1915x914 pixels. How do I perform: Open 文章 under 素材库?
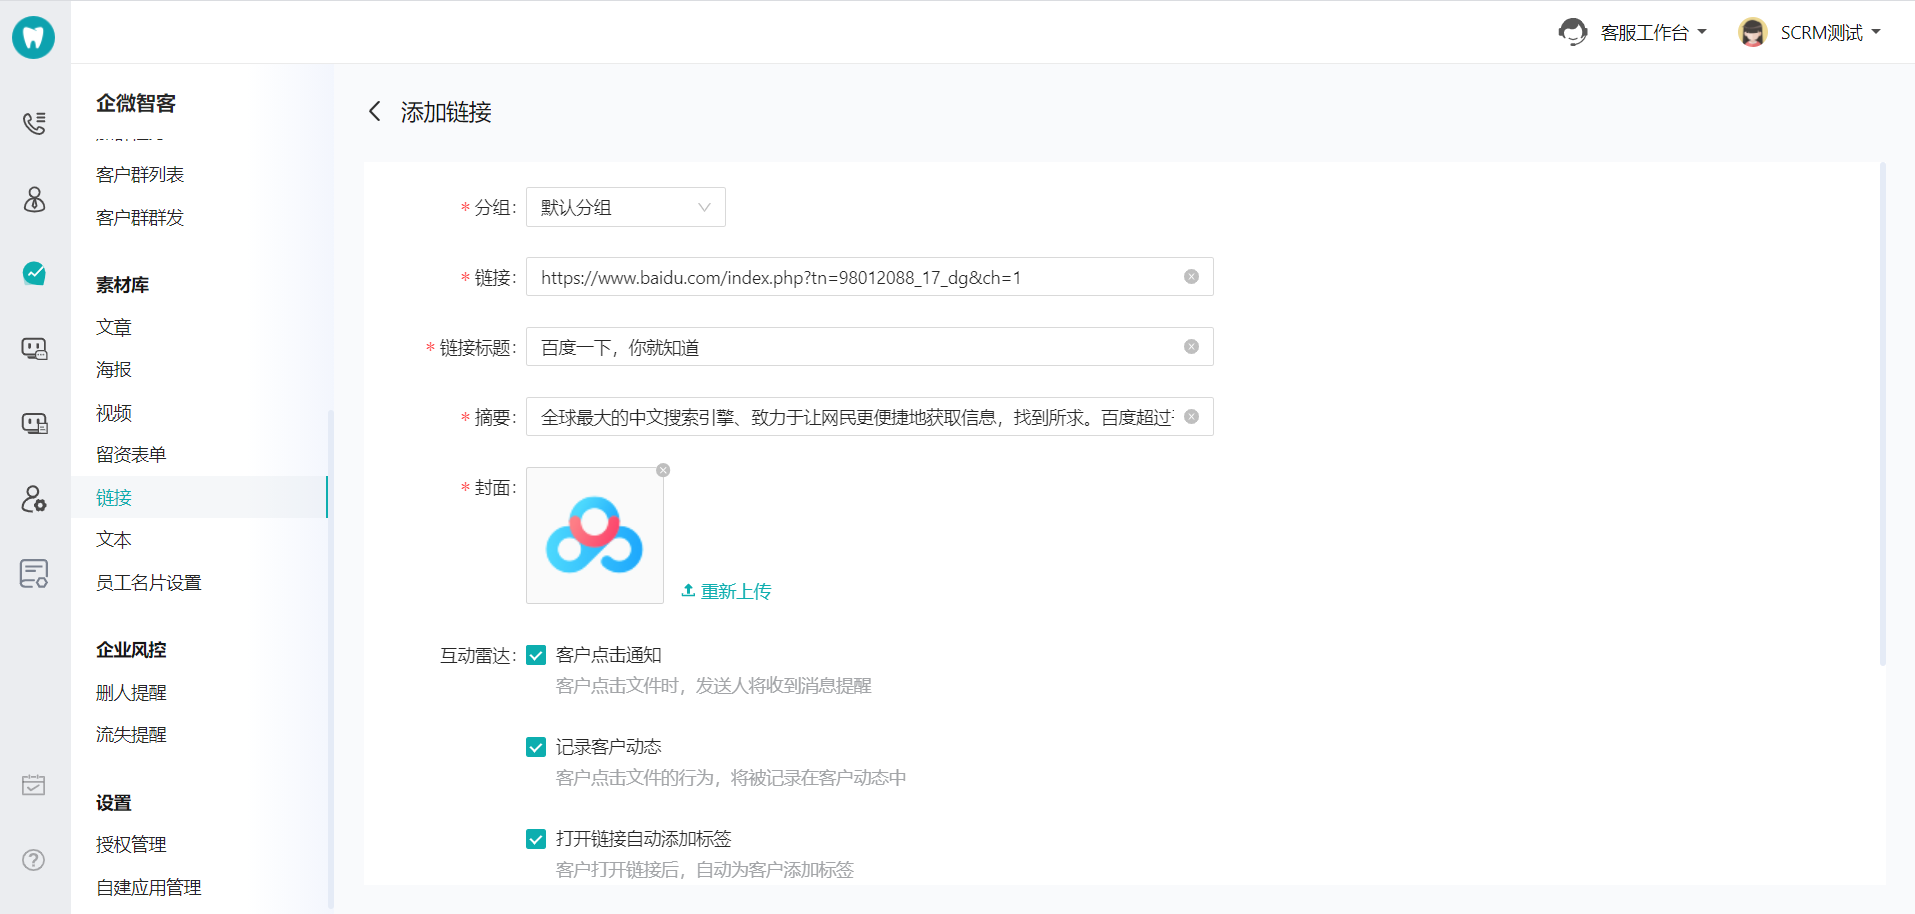coord(114,328)
